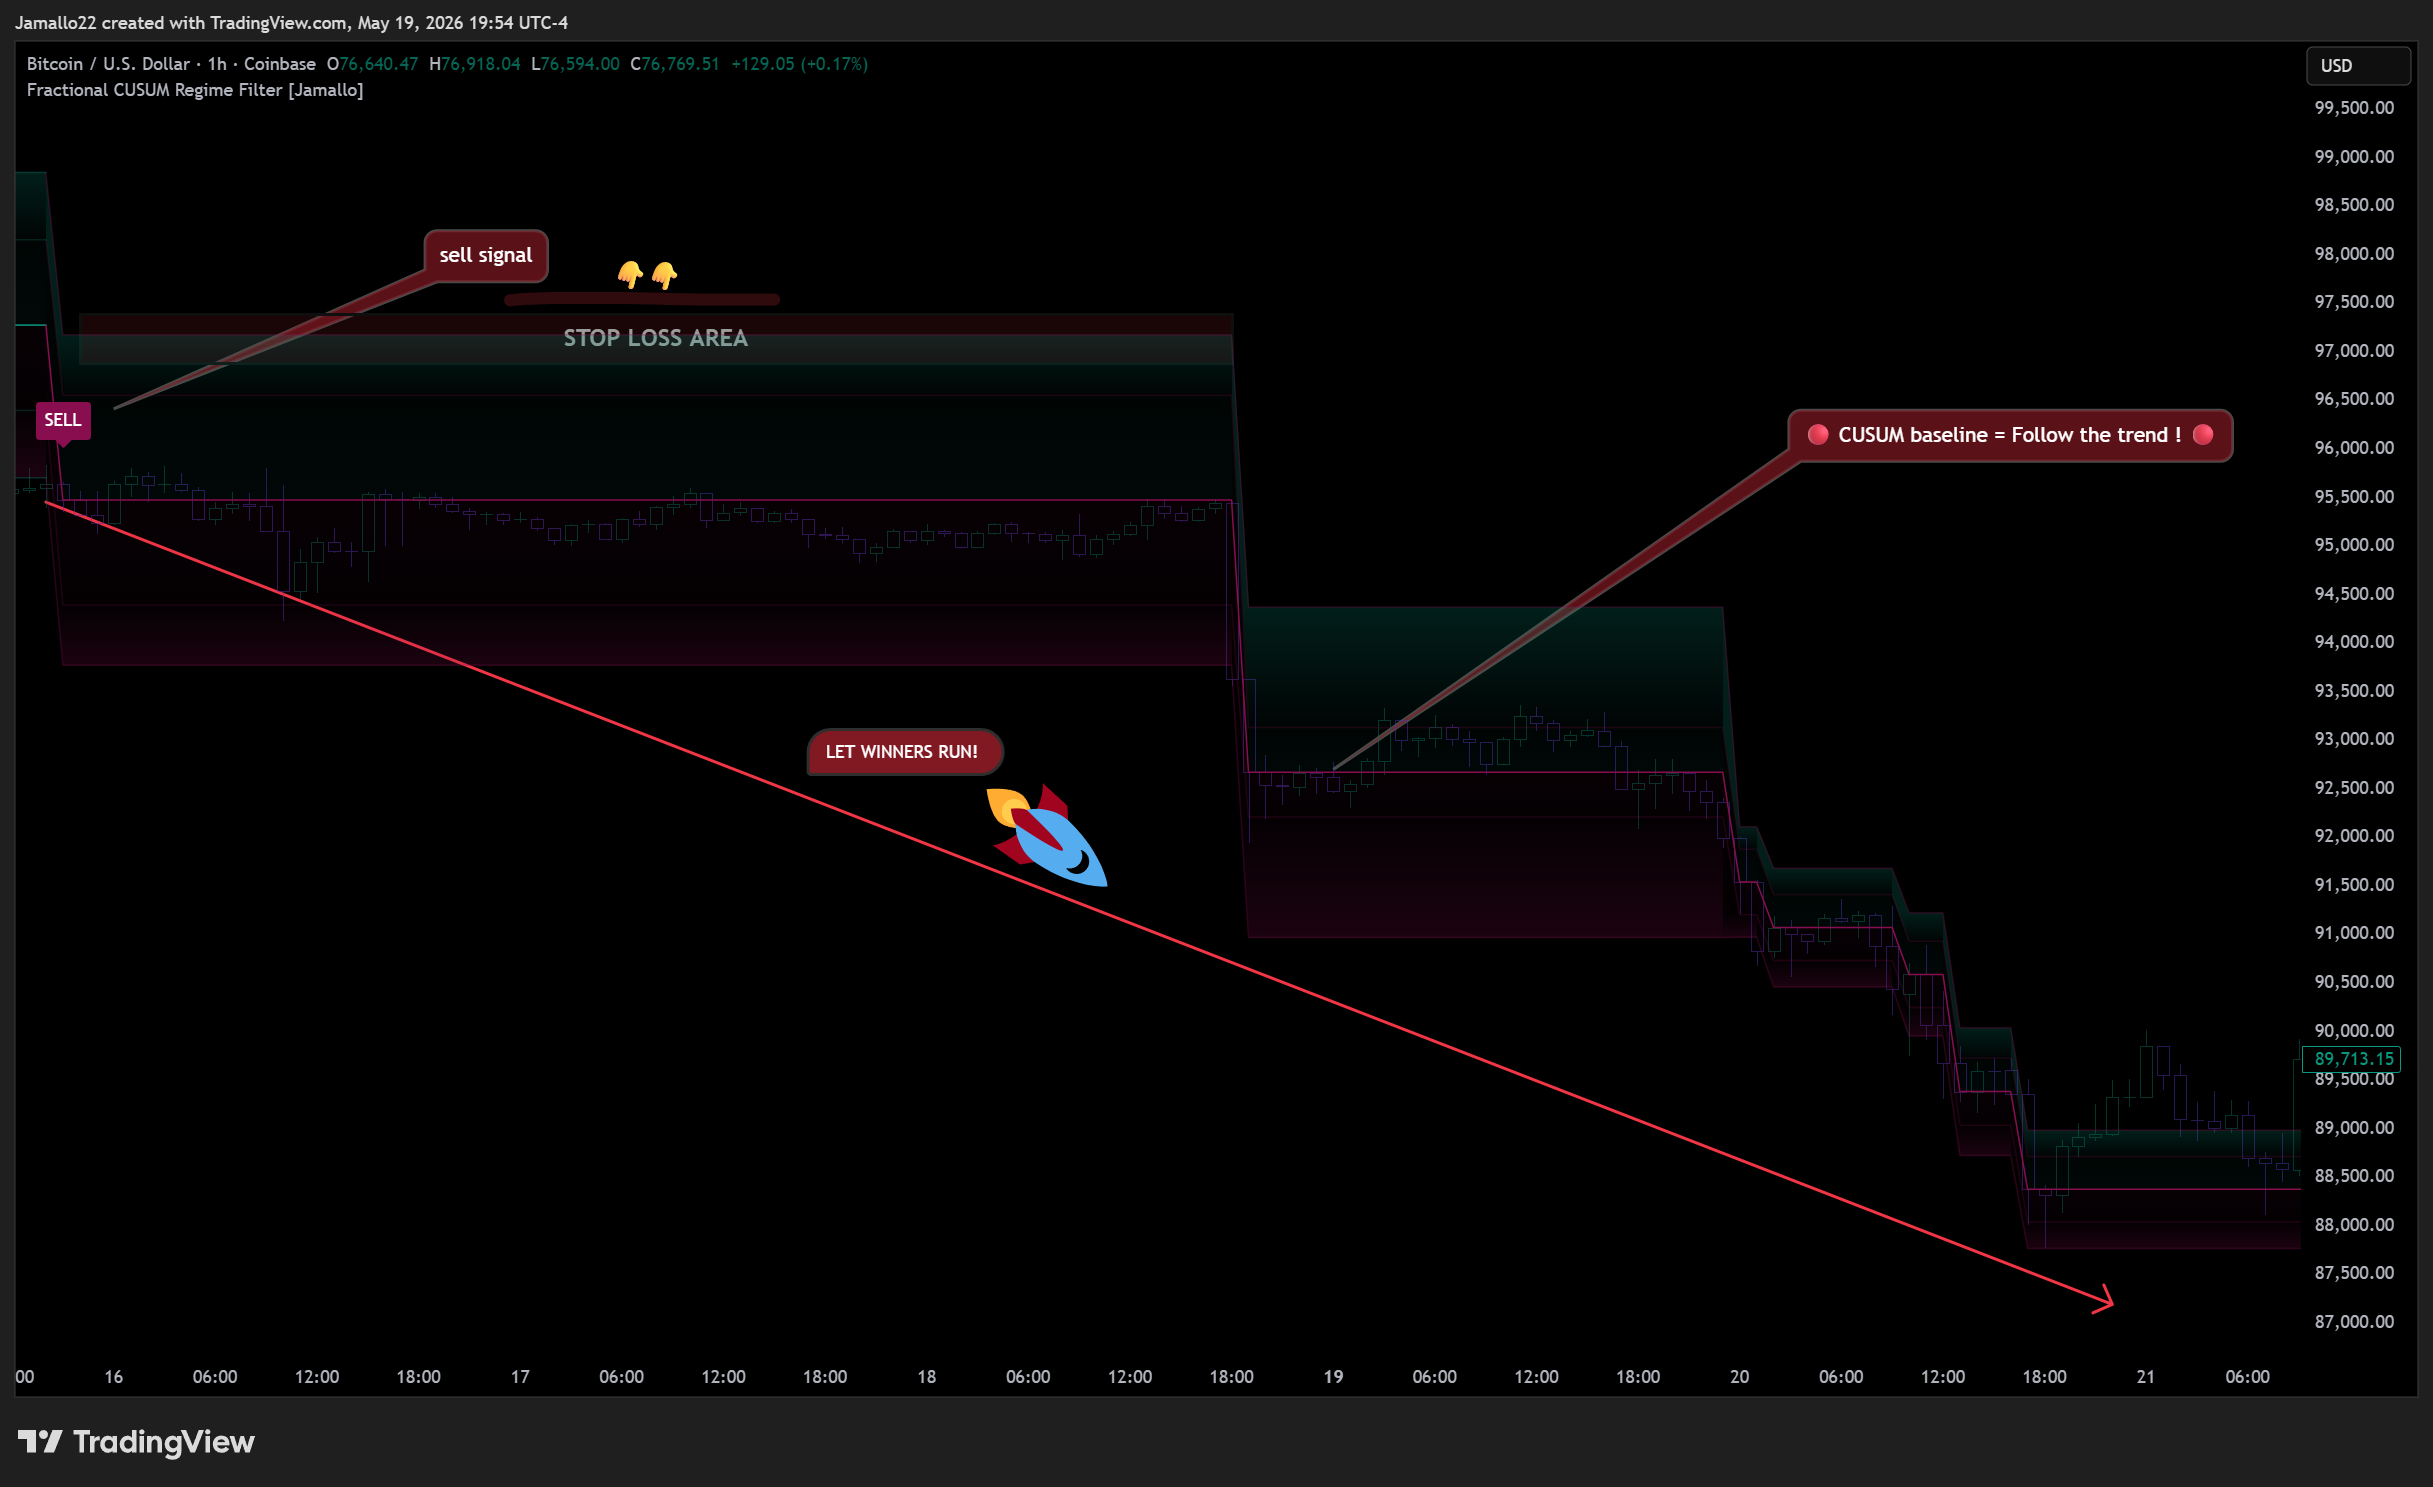Screen dimensions: 2433x1487
Task: Click the open price value O76,640.47
Action: click(373, 64)
